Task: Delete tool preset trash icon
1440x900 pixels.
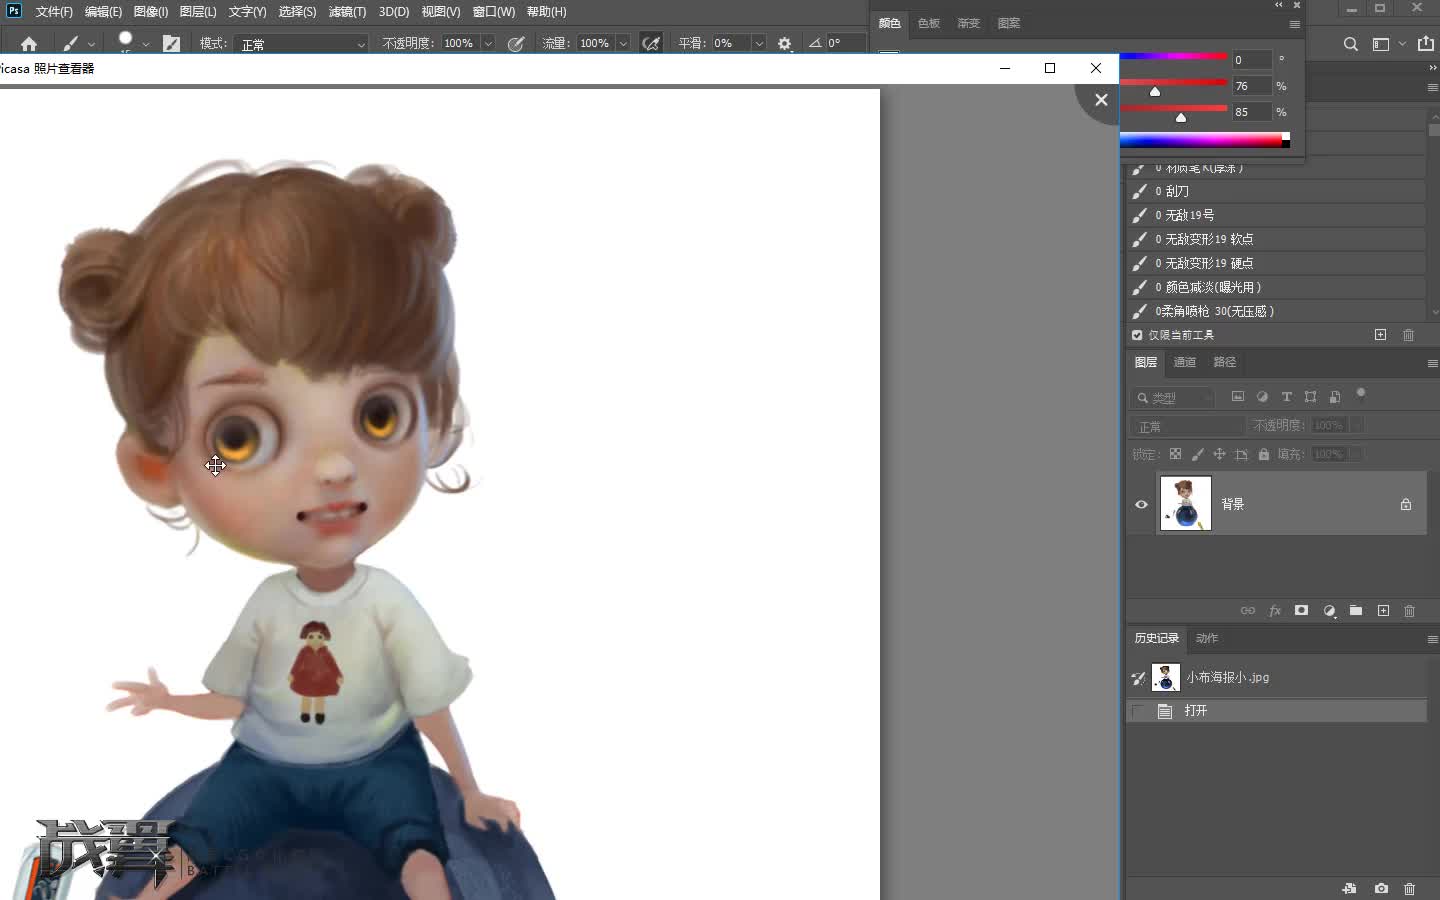Action: pos(1409,335)
